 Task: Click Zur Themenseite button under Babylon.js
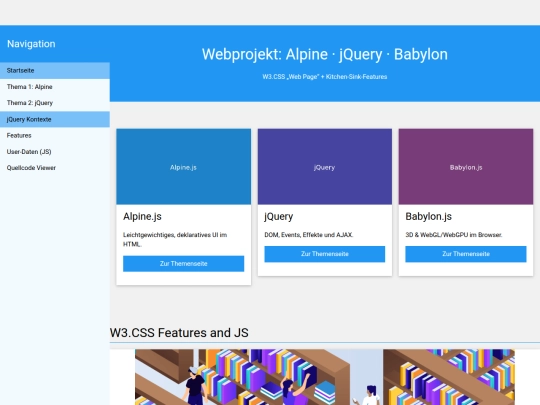coord(466,254)
